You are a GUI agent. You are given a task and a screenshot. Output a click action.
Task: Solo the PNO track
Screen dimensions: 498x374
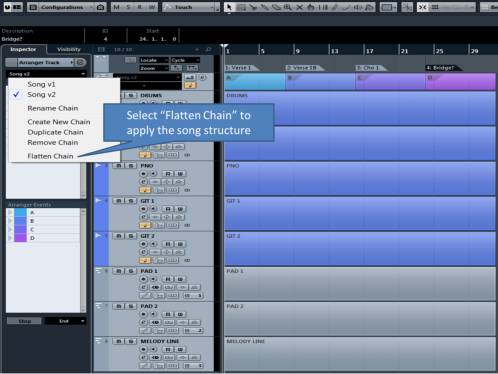coord(131,166)
